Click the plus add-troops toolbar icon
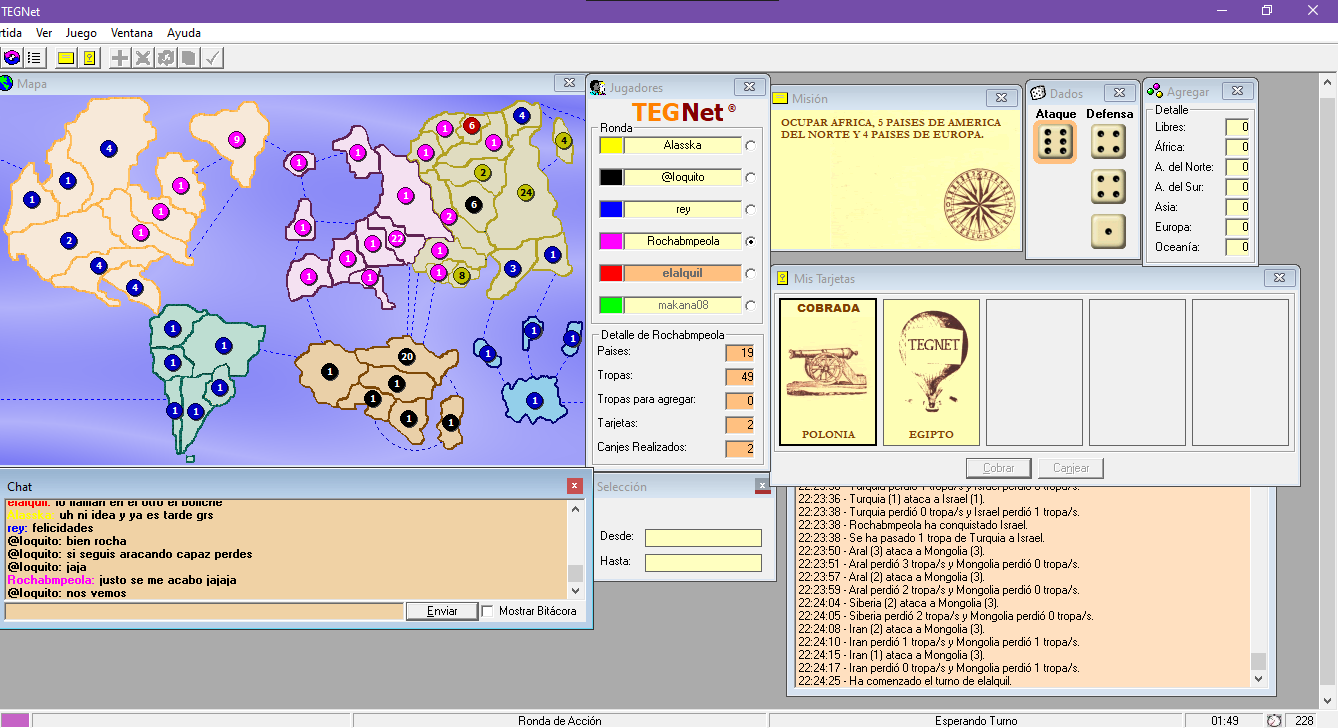This screenshot has width=1338, height=728. (119, 58)
